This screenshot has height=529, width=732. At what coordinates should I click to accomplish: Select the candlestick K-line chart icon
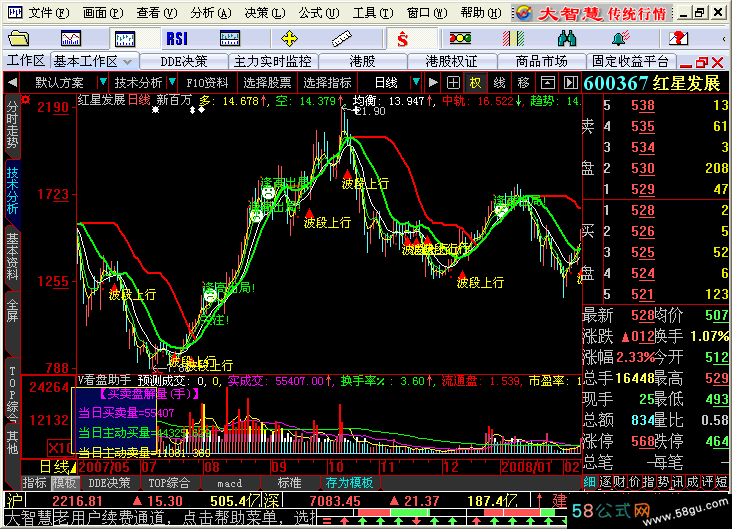125,38
